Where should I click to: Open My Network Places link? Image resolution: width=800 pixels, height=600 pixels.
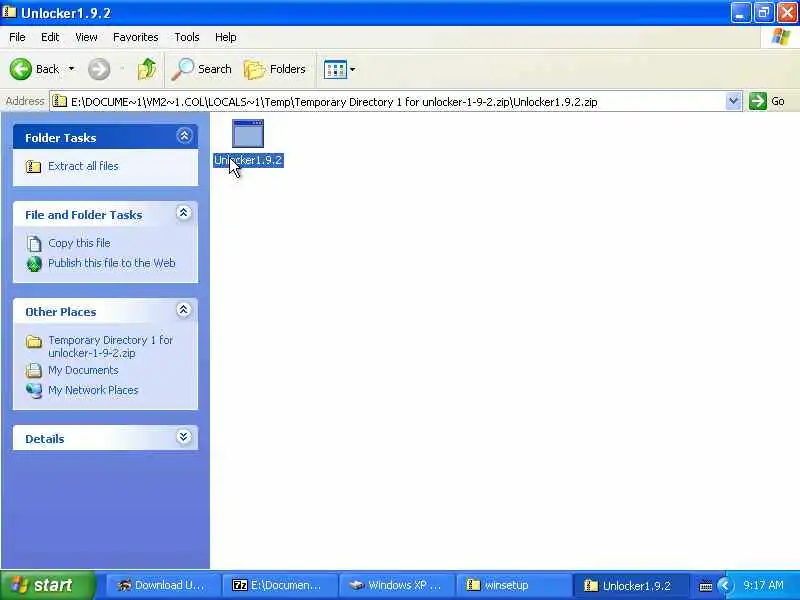coord(93,390)
